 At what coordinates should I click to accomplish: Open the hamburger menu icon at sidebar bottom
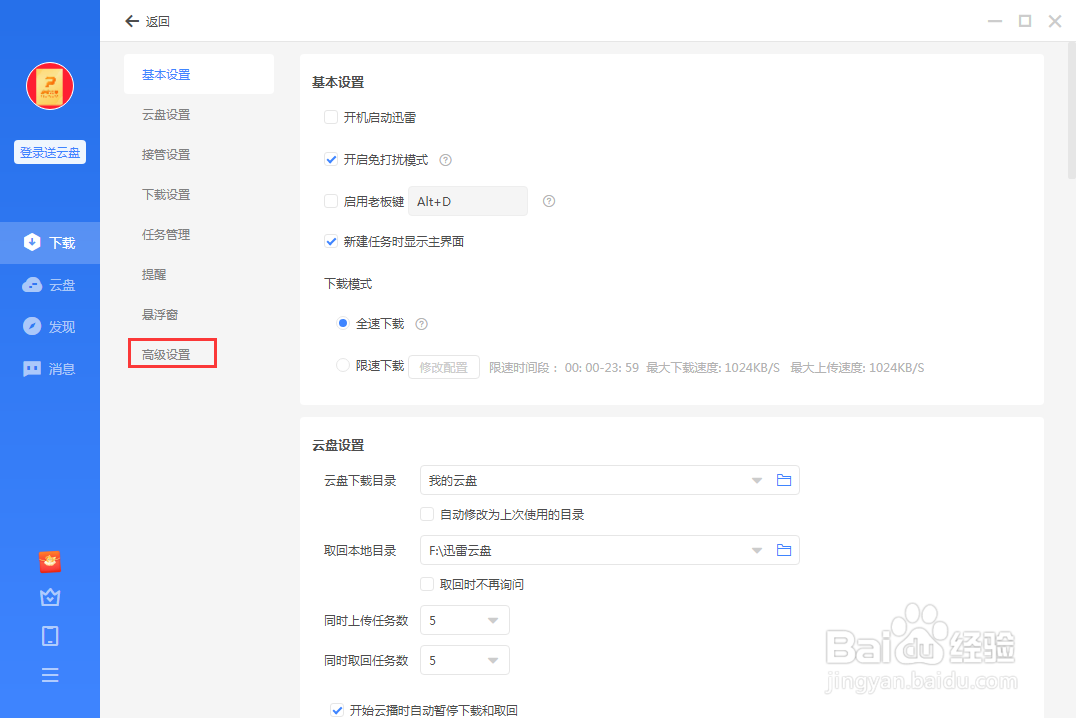(x=50, y=675)
